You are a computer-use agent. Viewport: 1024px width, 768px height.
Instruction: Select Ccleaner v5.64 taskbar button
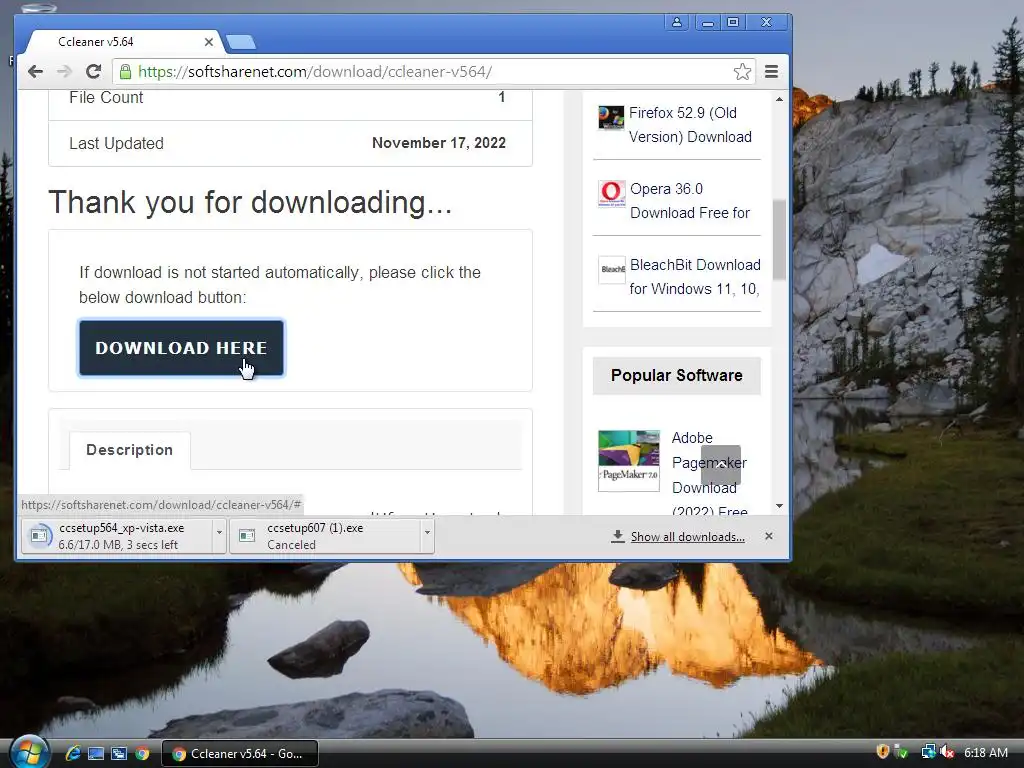tap(240, 754)
